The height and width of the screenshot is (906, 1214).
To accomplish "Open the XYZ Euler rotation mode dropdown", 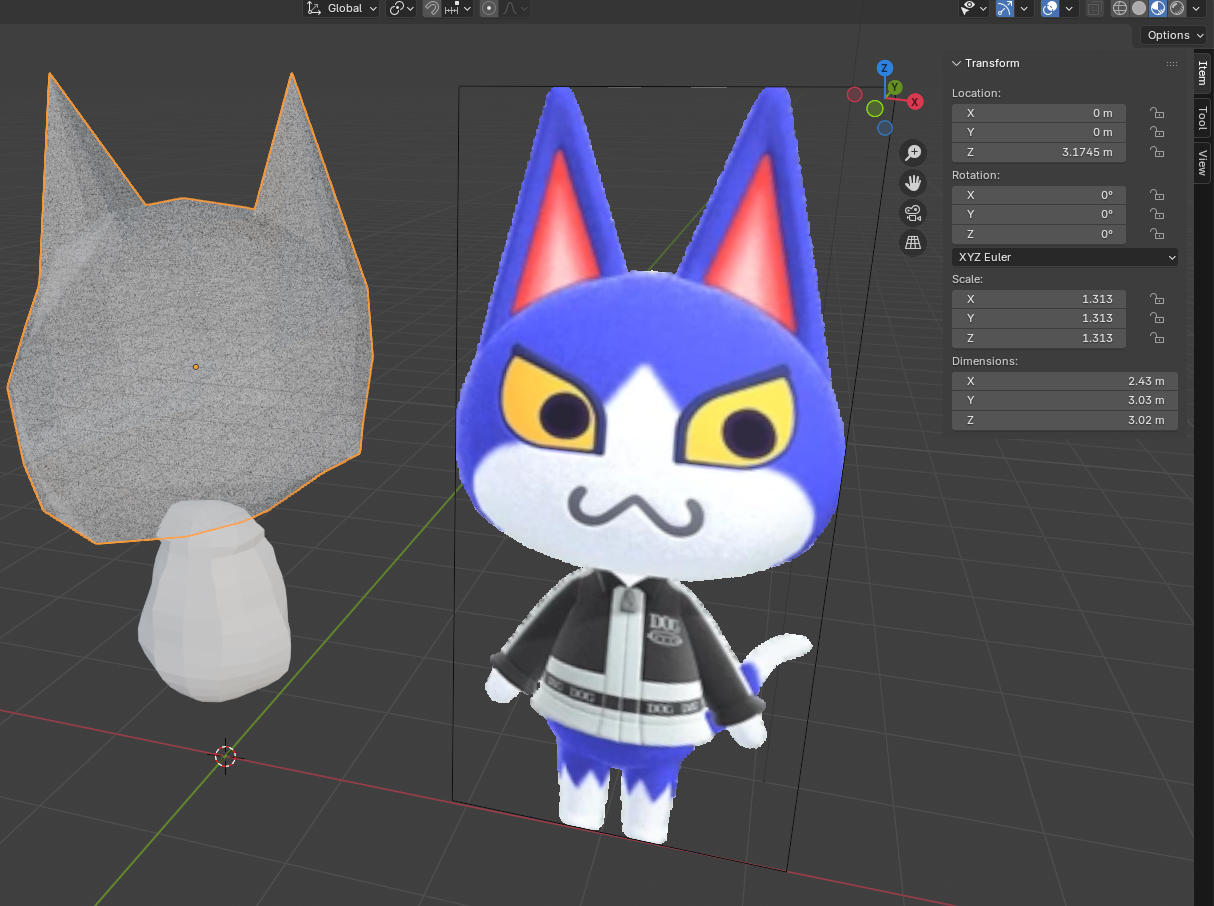I will [x=1065, y=257].
